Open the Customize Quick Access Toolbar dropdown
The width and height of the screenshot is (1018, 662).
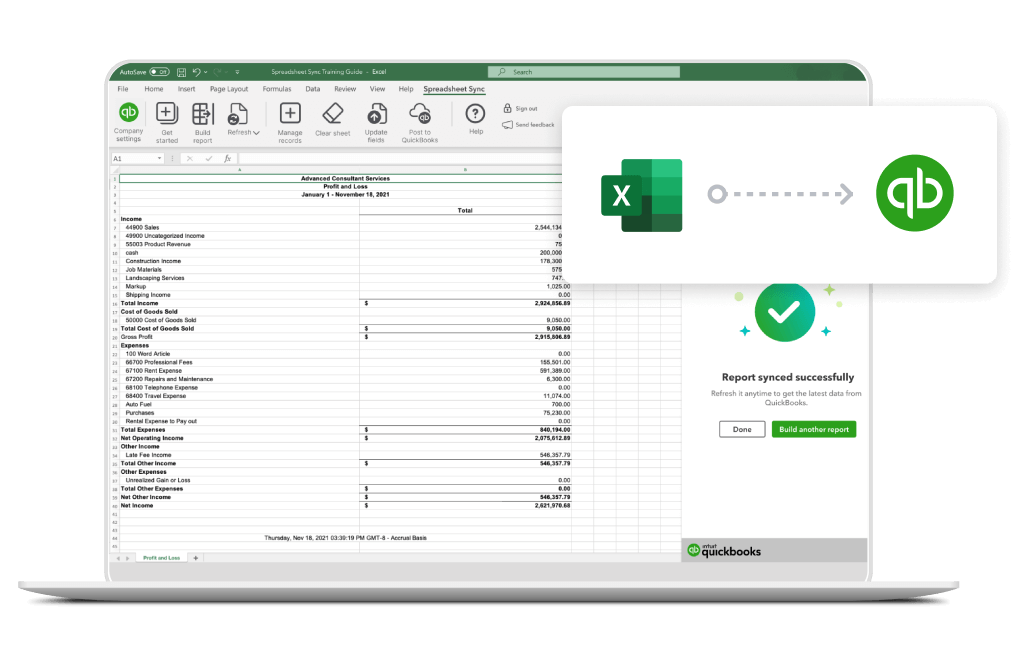tap(237, 72)
